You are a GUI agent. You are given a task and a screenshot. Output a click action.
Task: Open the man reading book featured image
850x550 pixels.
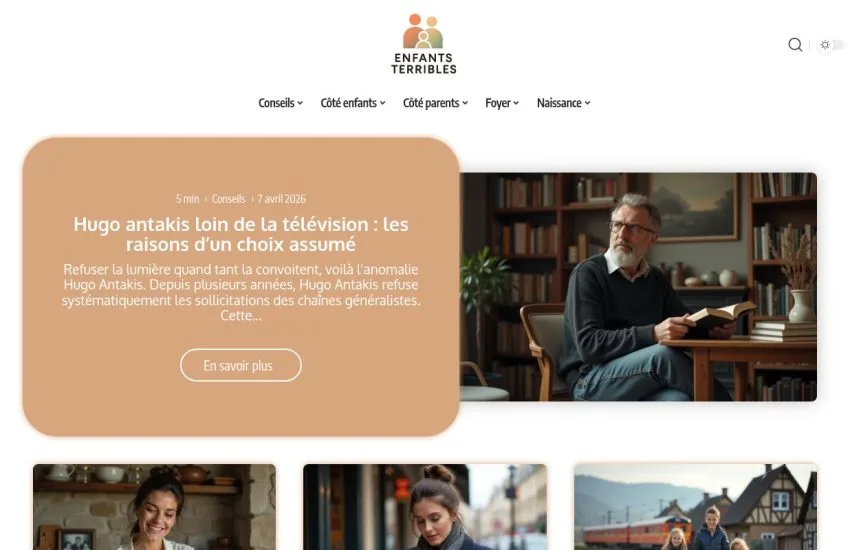(x=638, y=287)
